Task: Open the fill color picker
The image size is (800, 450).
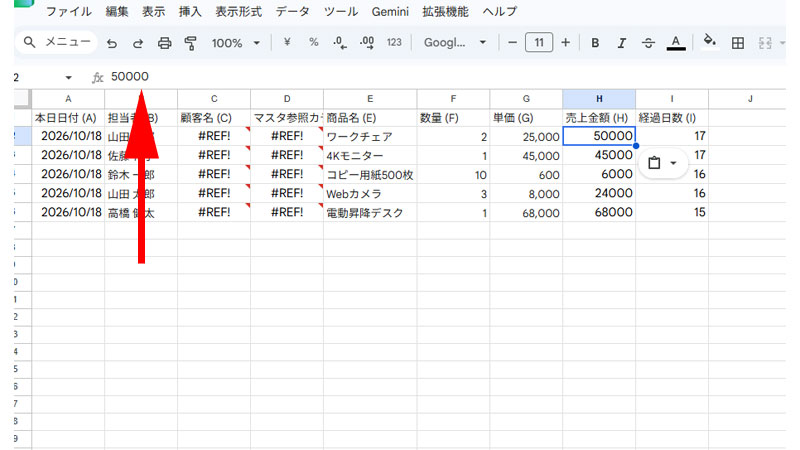Action: (x=710, y=41)
